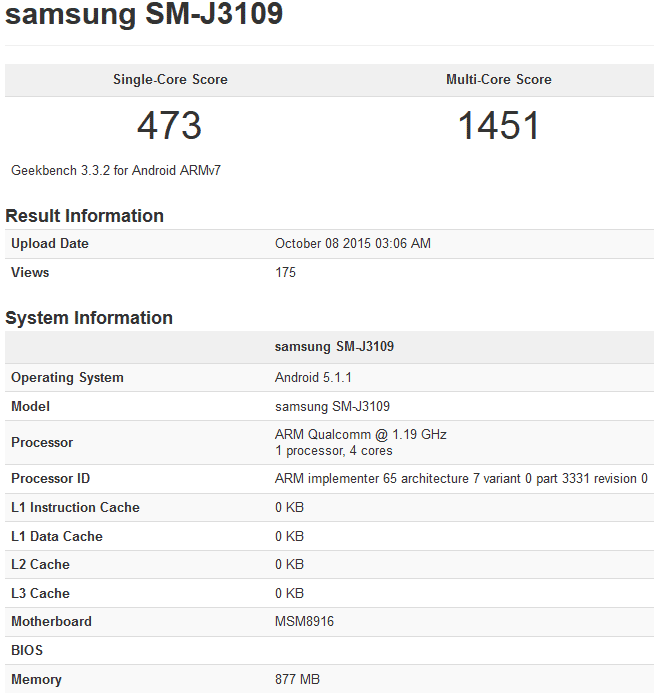Select the ARM Qualcomm @ 1.19 GHz text
This screenshot has height=695, width=654.
pyautogui.click(x=360, y=435)
